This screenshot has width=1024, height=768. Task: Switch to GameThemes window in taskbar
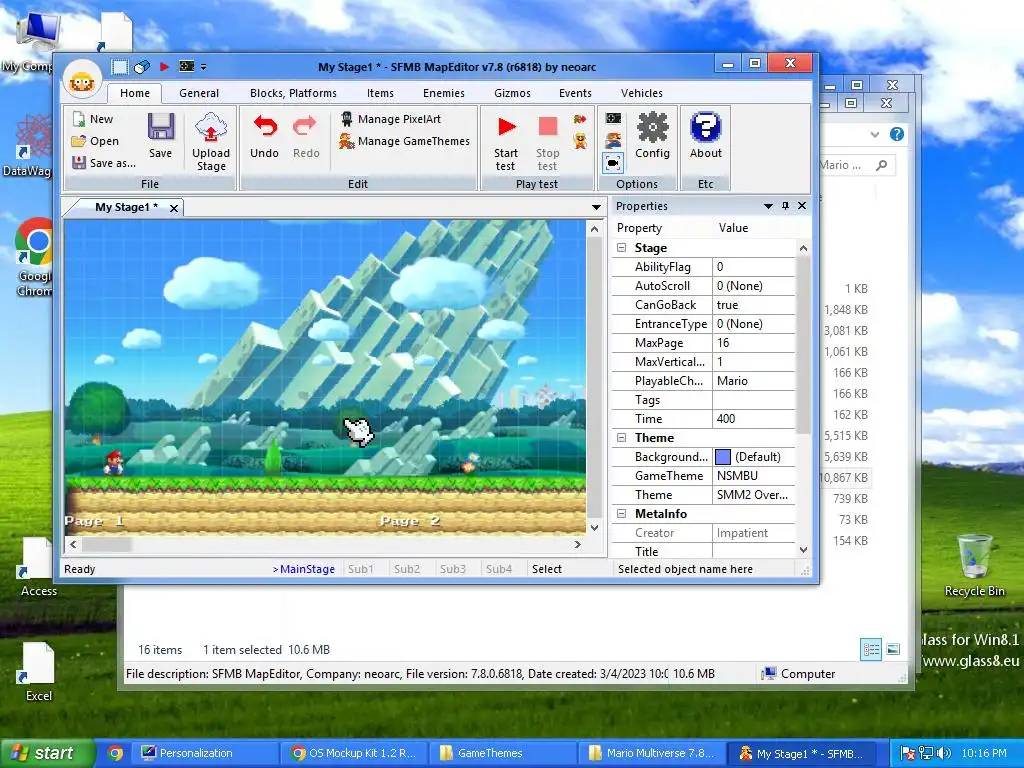[x=501, y=753]
